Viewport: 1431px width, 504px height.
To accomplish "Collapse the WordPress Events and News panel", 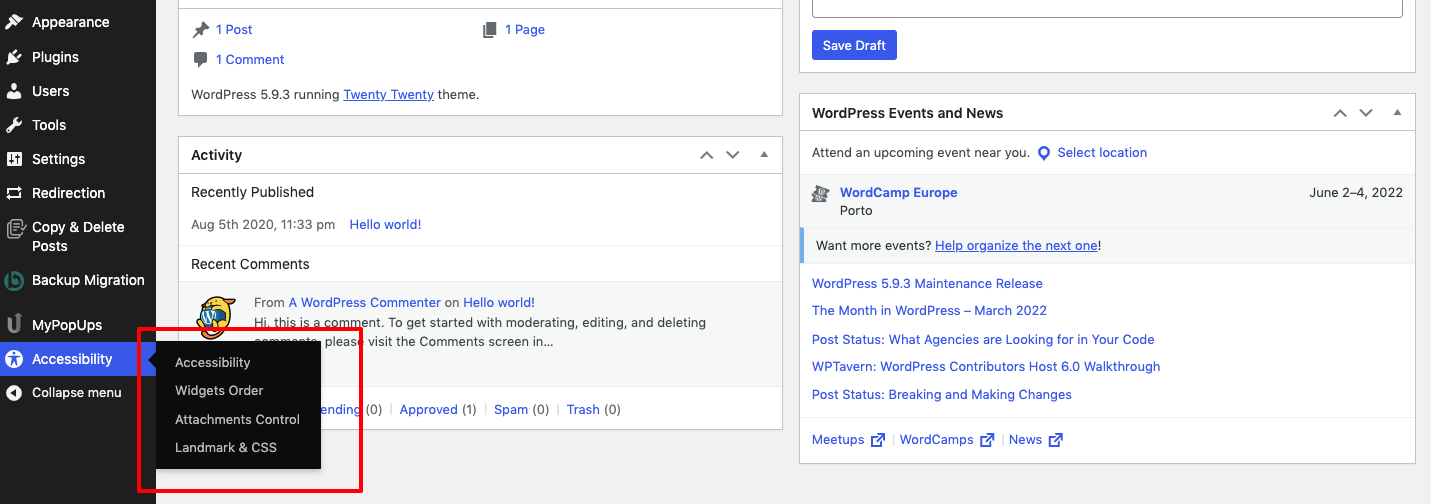I will [x=1398, y=113].
